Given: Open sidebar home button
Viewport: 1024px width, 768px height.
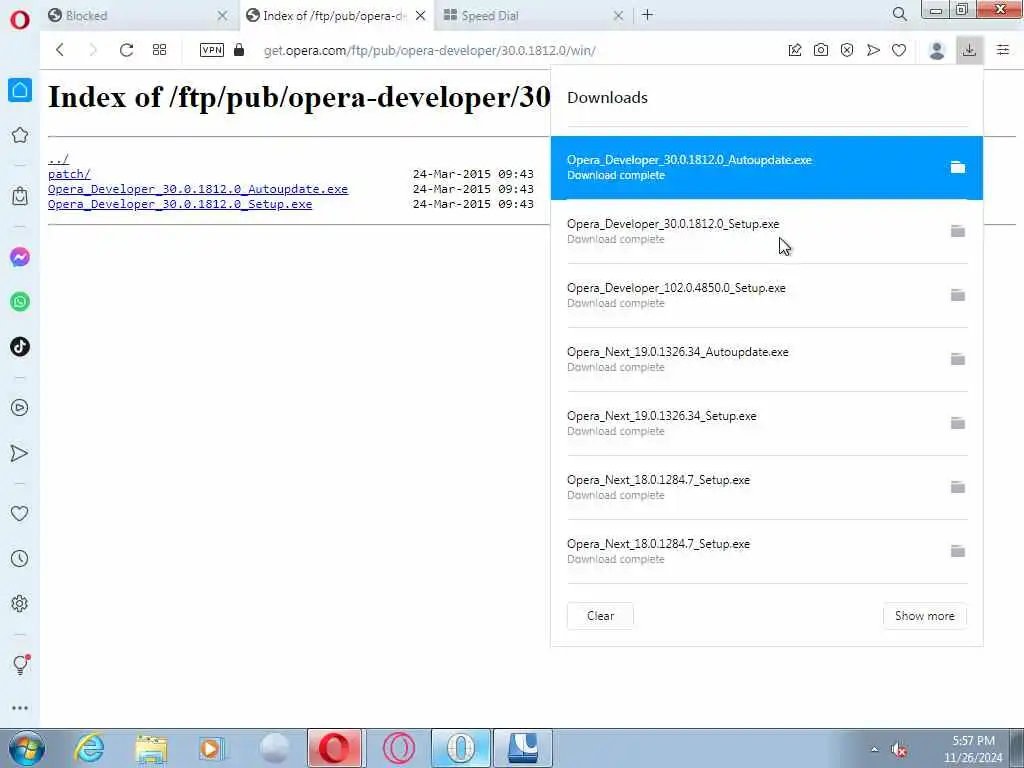Looking at the screenshot, I should [x=20, y=89].
